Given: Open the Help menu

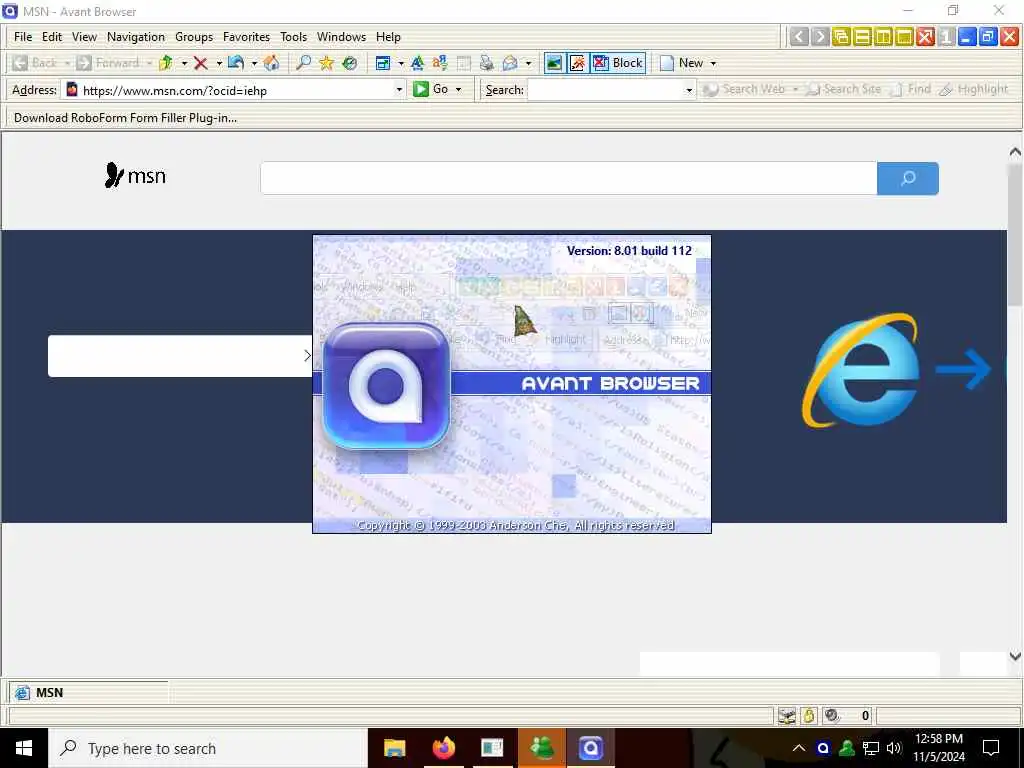Looking at the screenshot, I should 388,37.
